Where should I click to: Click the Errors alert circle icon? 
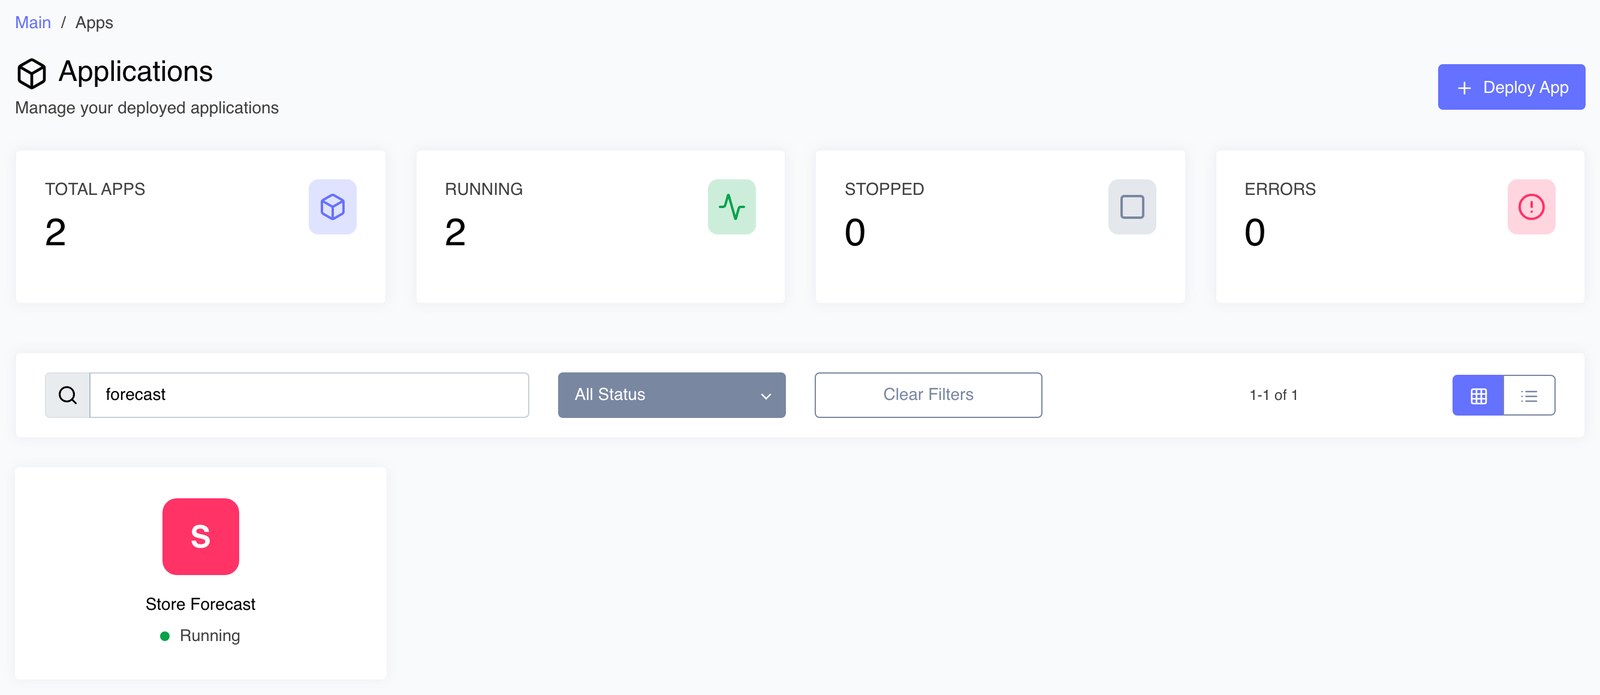(1531, 207)
